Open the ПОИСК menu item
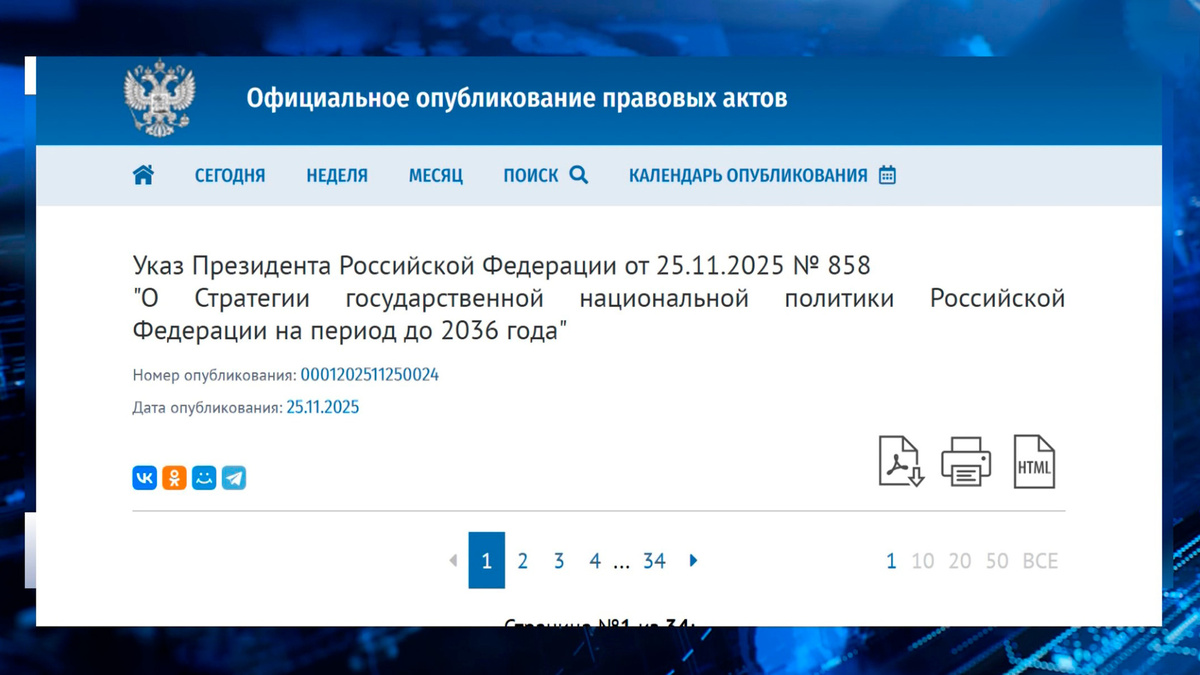 coord(531,176)
